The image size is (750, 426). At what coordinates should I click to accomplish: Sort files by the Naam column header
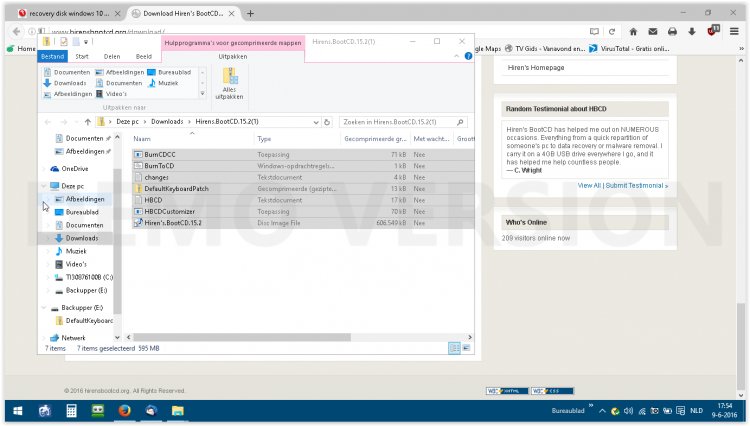coord(142,139)
